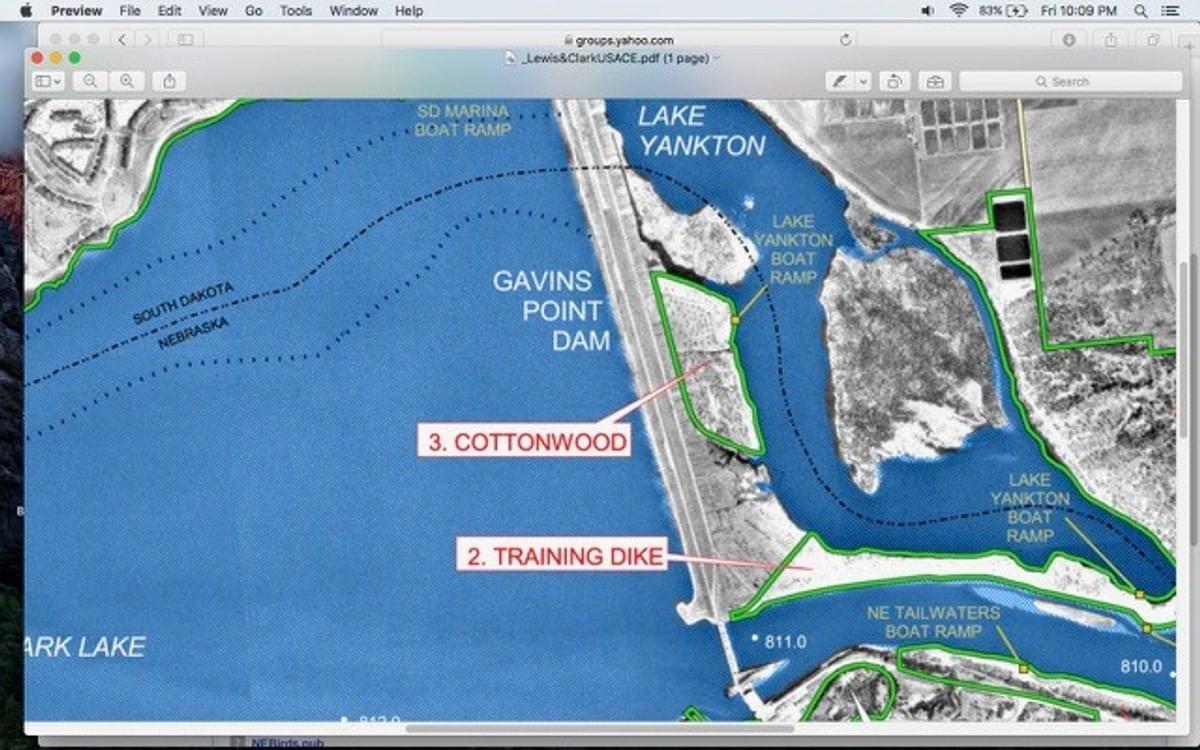Click Safari's share button
Image resolution: width=1200 pixels, height=750 pixels.
[1111, 40]
